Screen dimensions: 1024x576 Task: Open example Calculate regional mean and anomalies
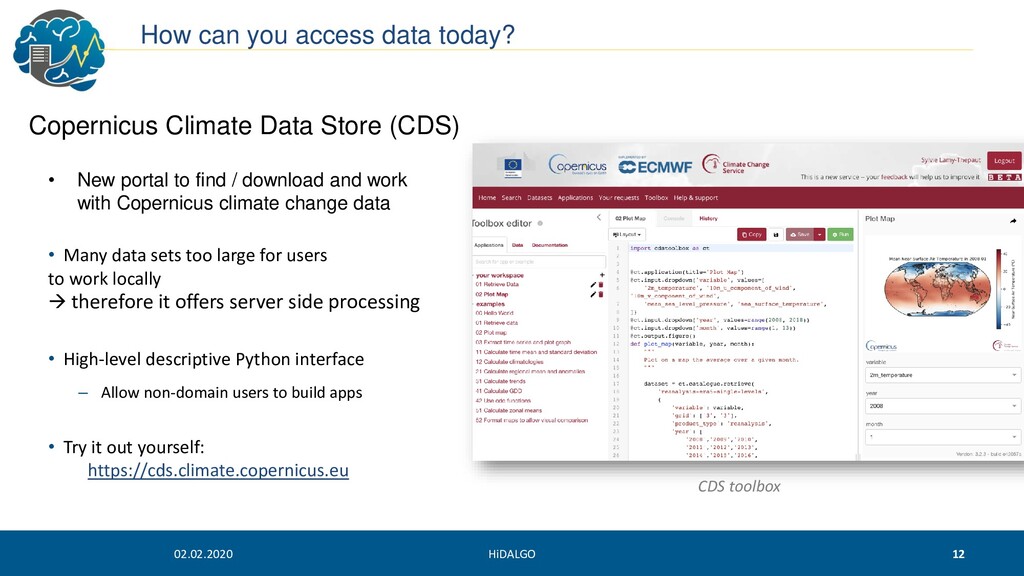pyautogui.click(x=530, y=372)
